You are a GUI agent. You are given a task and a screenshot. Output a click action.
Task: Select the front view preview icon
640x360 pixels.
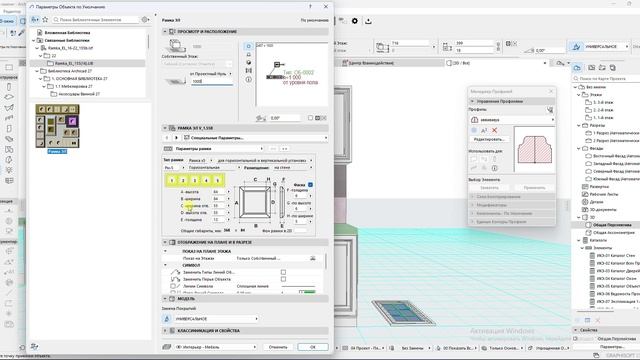pyautogui.click(x=249, y=54)
